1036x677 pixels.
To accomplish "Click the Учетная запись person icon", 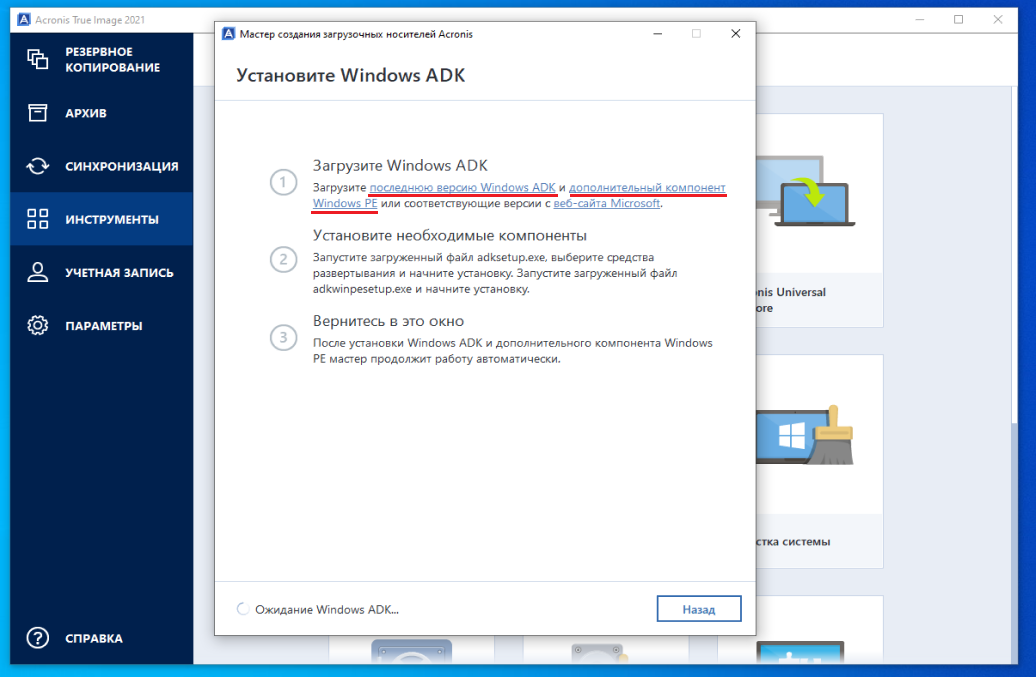I will click(x=37, y=272).
